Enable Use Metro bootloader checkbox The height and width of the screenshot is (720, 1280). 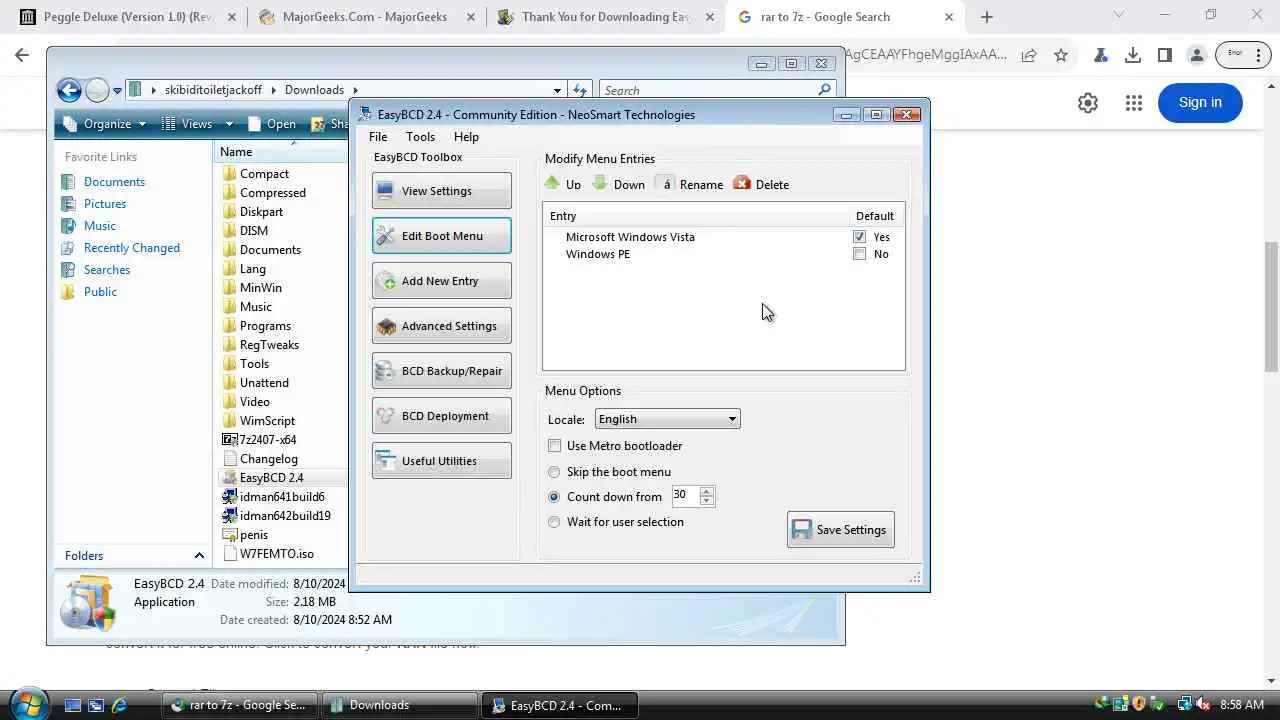[x=555, y=446]
